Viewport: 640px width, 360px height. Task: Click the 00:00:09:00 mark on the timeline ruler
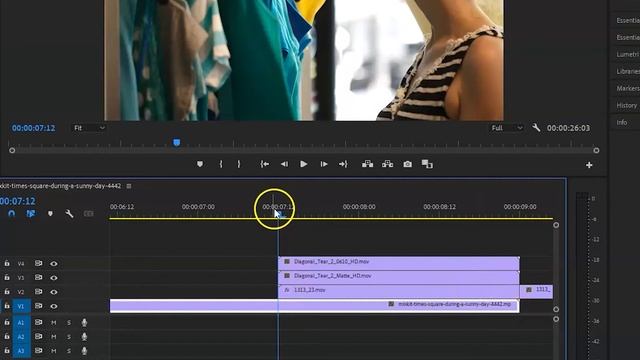520,207
